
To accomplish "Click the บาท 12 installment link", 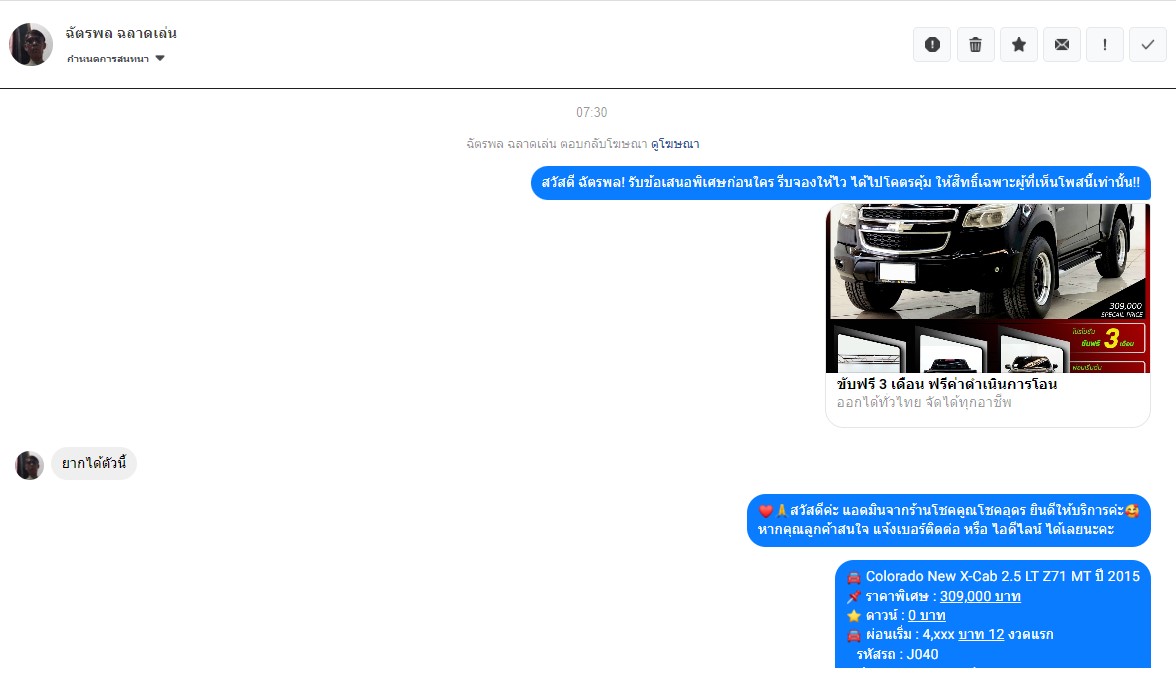I will pyautogui.click(x=980, y=635).
